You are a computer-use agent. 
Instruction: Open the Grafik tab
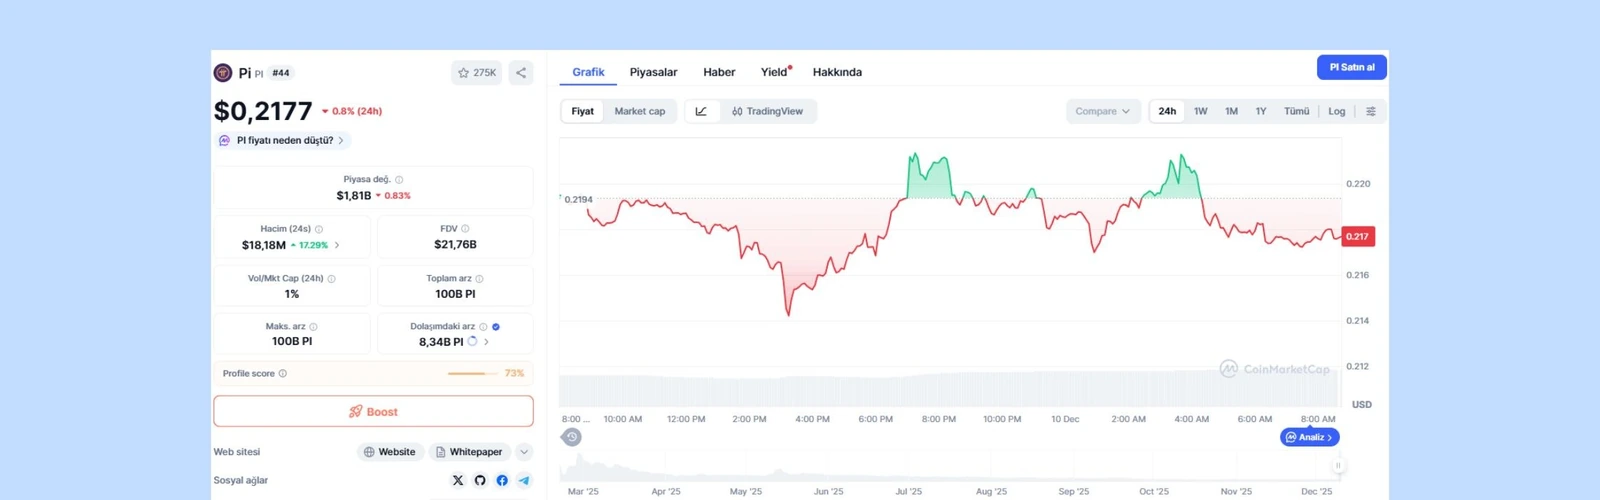click(x=588, y=72)
